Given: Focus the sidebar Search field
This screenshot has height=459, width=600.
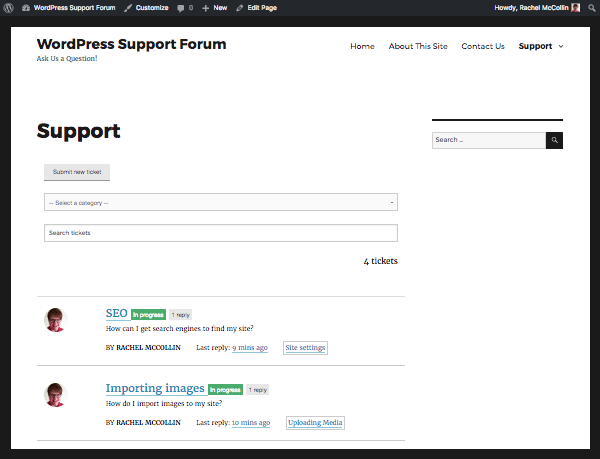Looking at the screenshot, I should click(489, 140).
